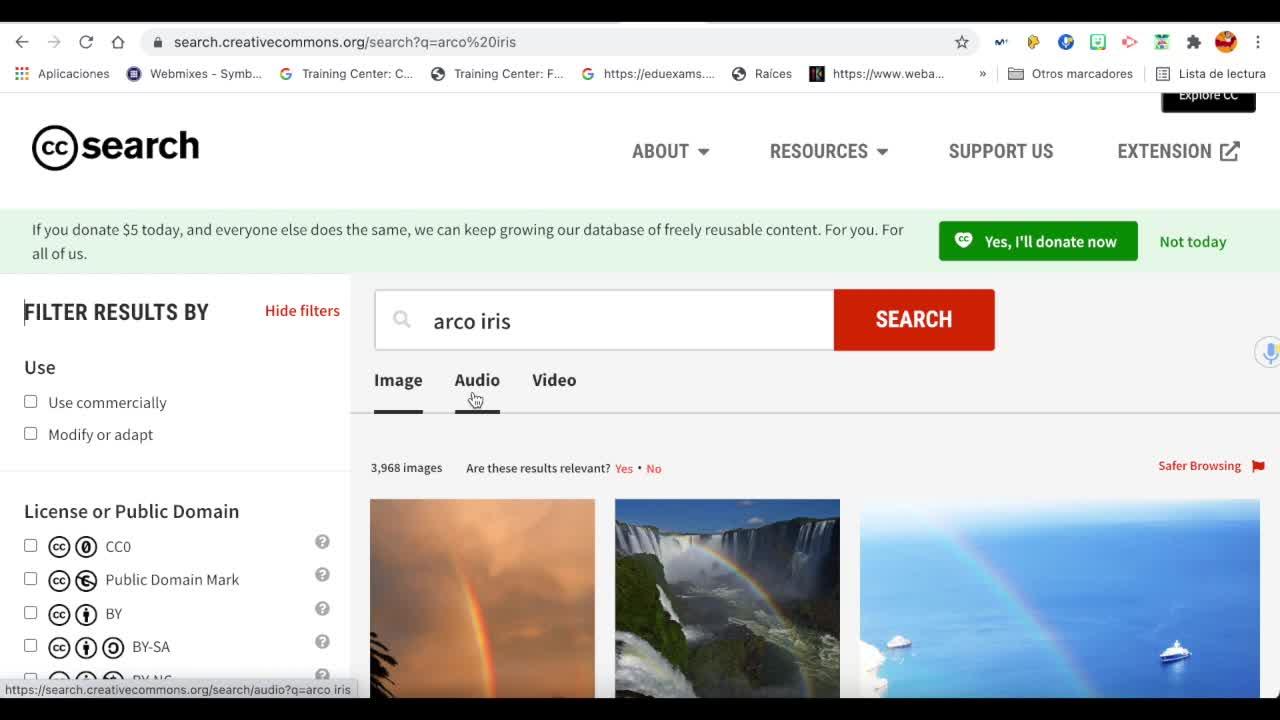Open the weba... bookmark
The height and width of the screenshot is (720, 1280).
click(877, 74)
